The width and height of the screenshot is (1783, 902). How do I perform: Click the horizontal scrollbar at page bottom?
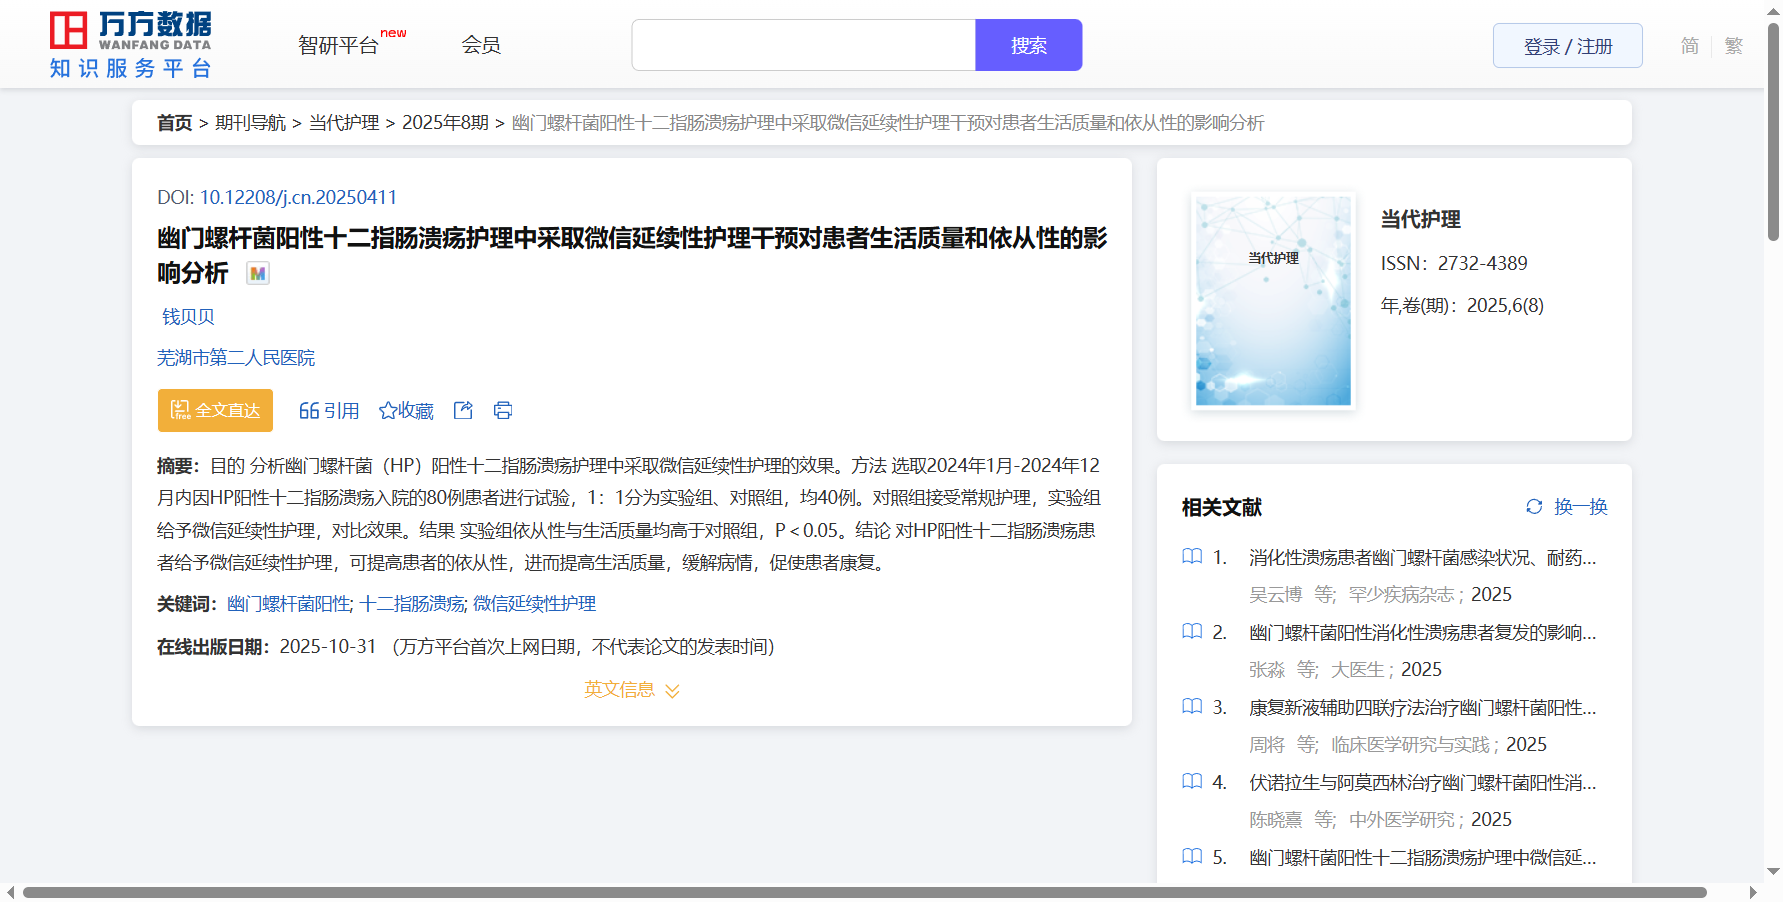pyautogui.click(x=864, y=892)
